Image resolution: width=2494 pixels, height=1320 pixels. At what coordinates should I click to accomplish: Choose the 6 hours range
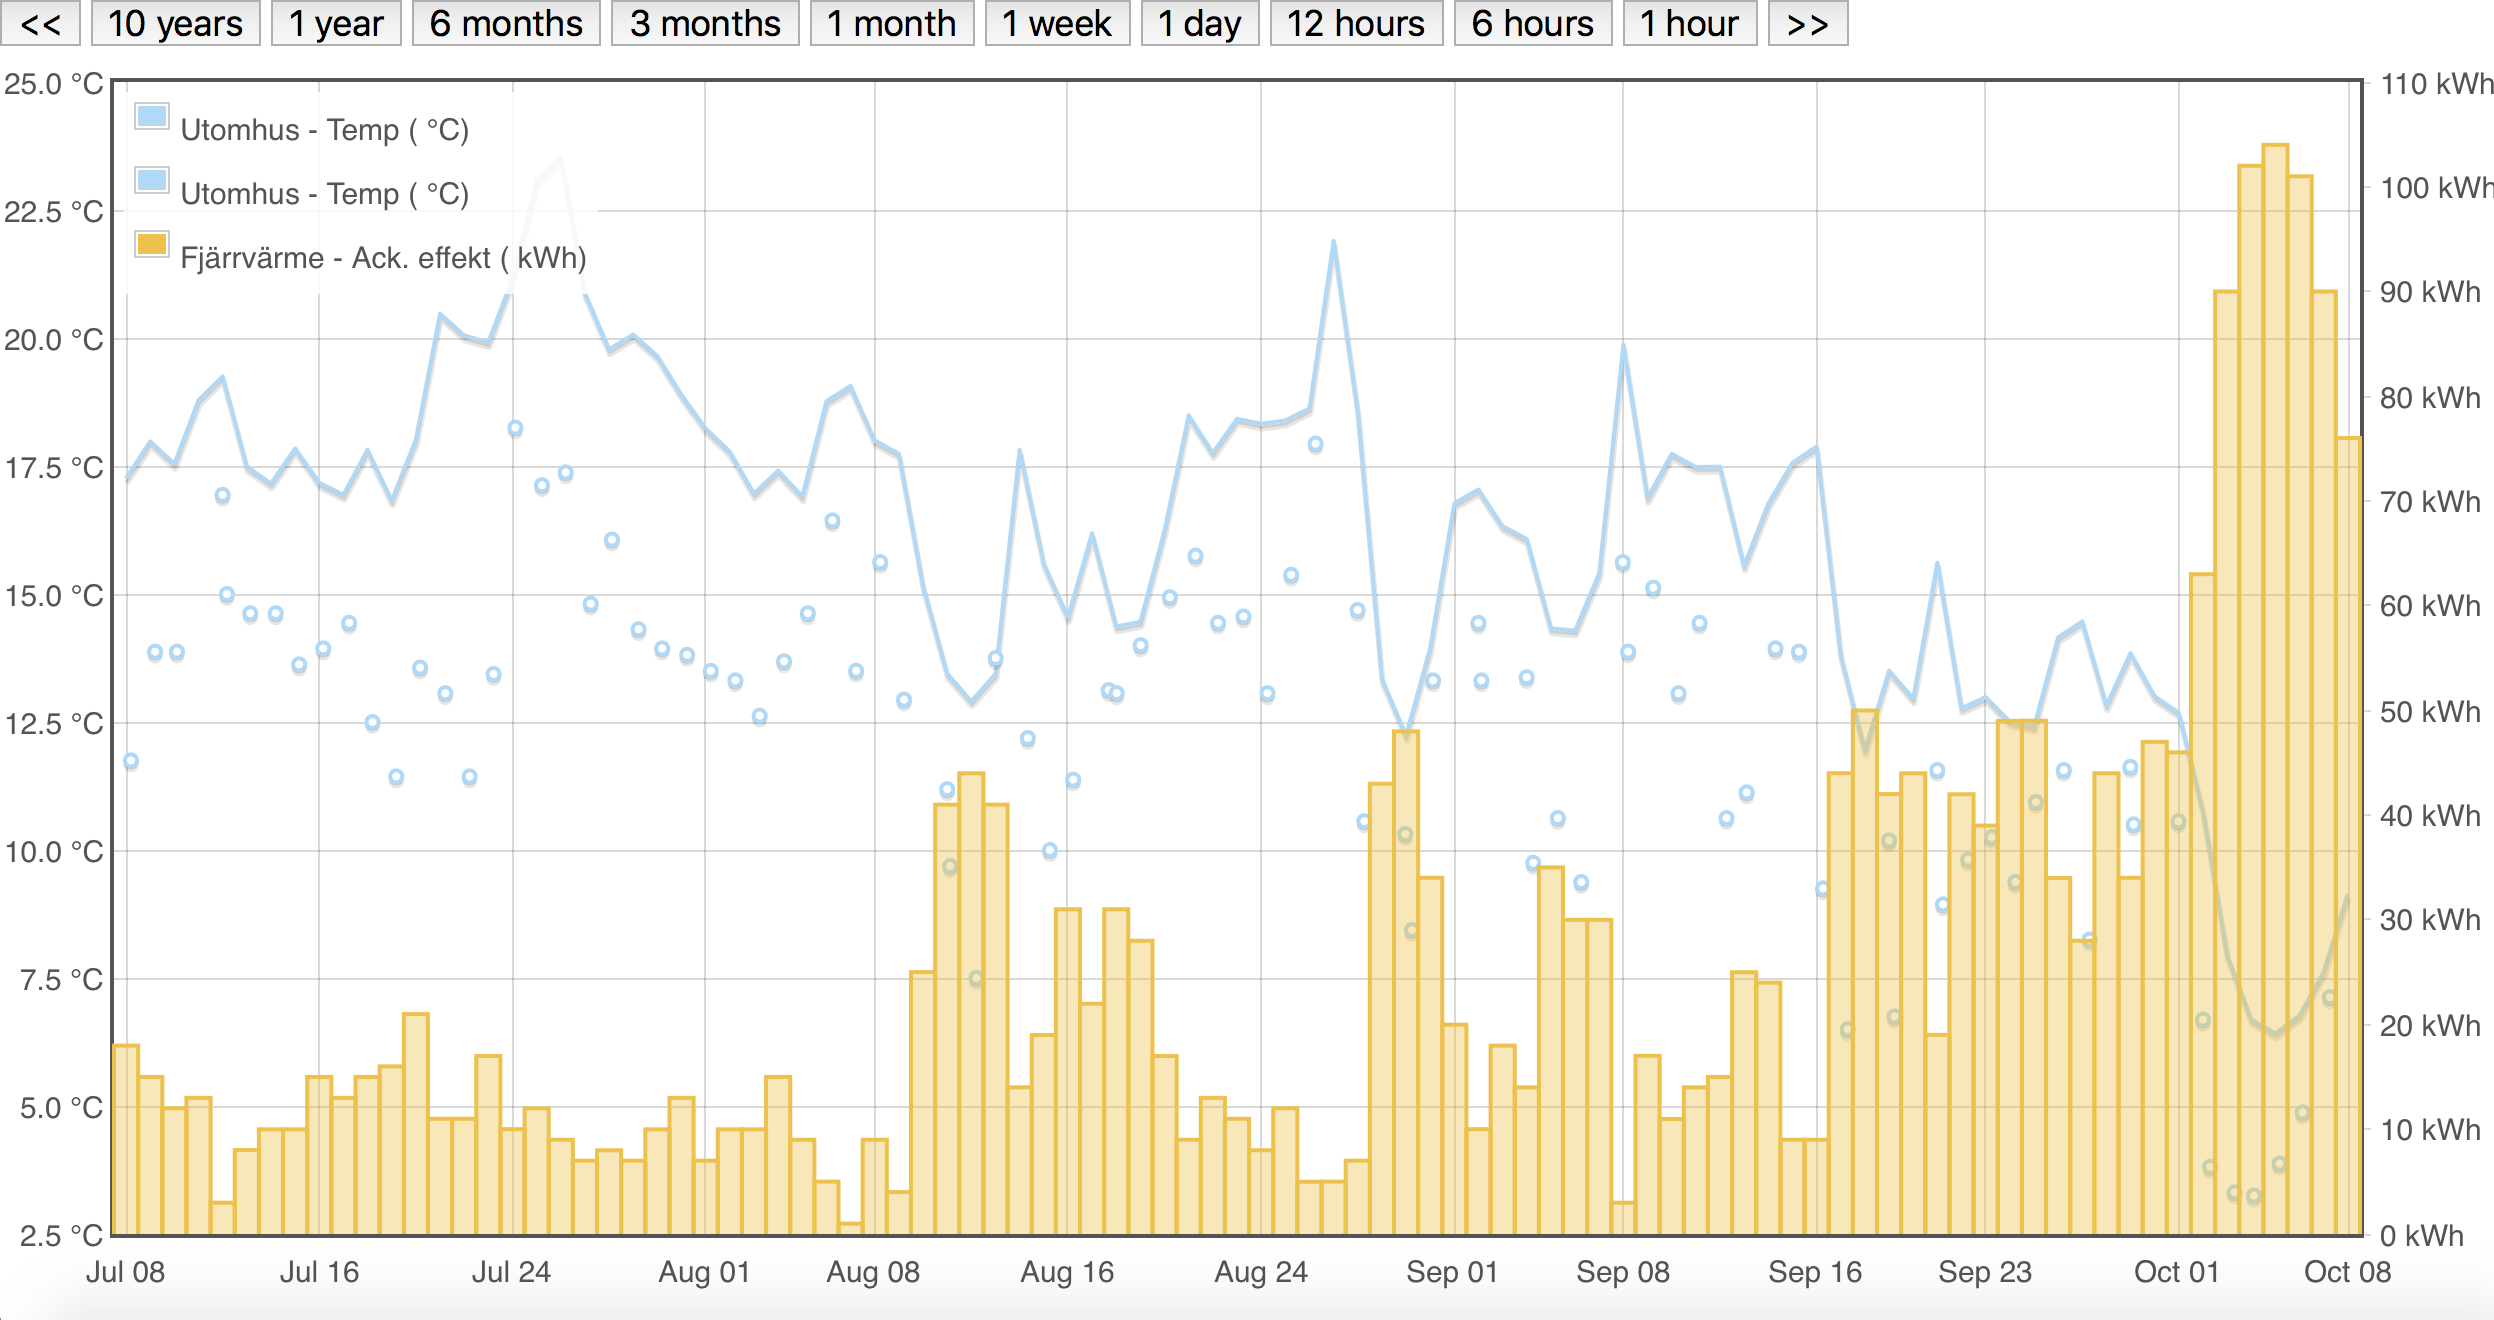pyautogui.click(x=1533, y=23)
